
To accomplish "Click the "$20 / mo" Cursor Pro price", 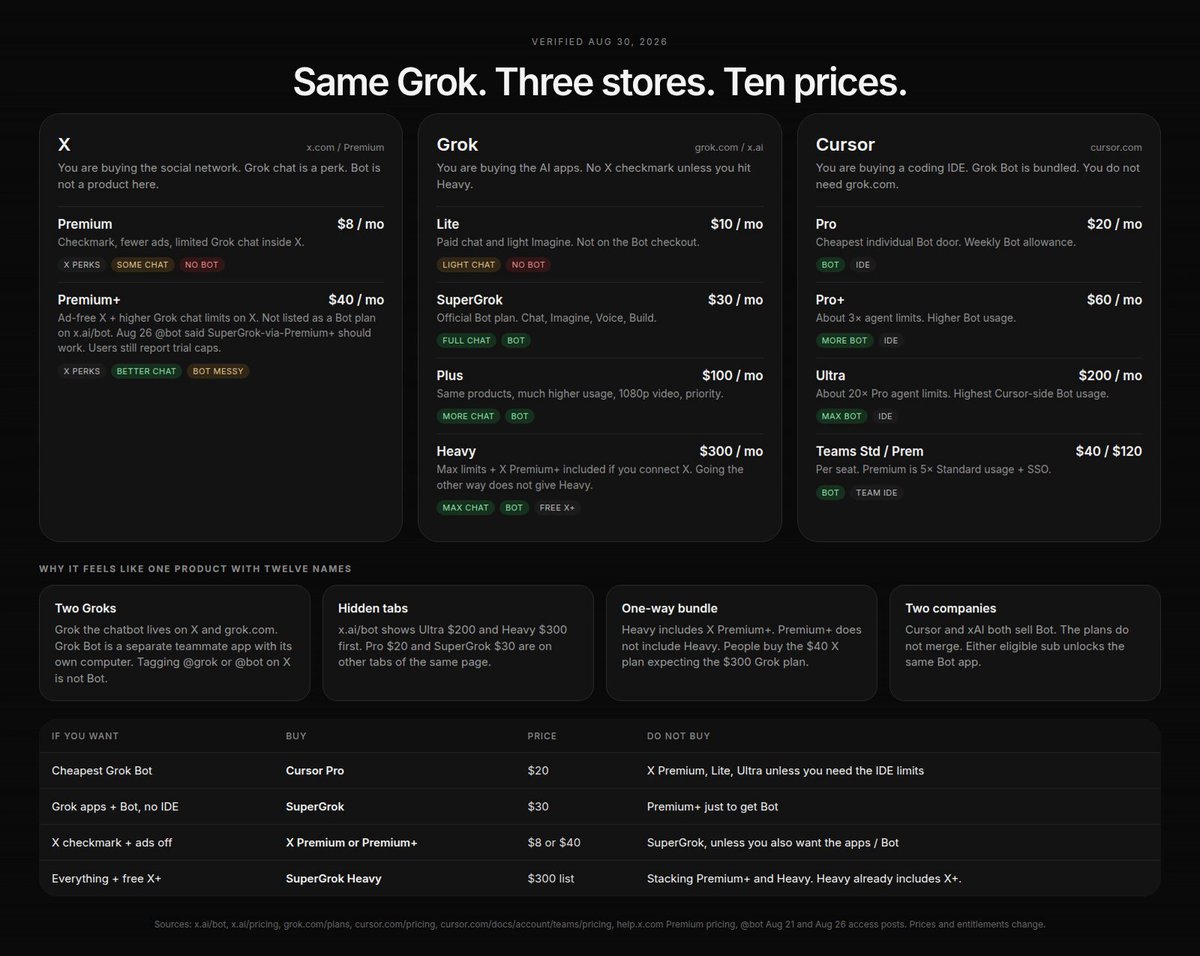I will [x=1115, y=224].
